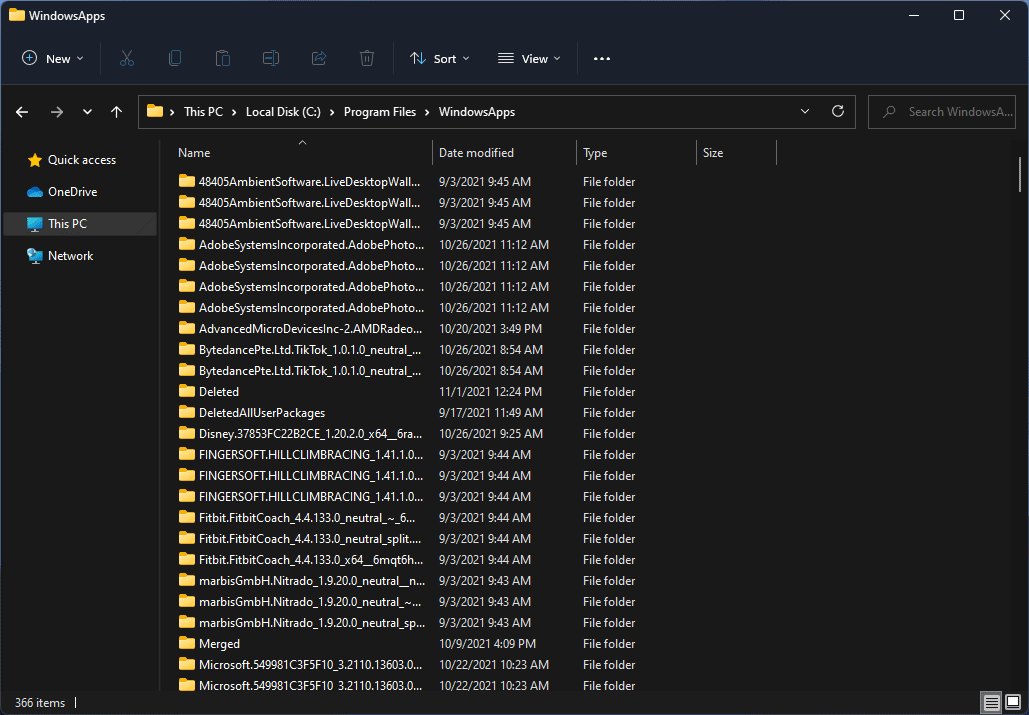Click the Copy icon in toolbar
Viewport: 1029px width, 715px height.
click(175, 59)
